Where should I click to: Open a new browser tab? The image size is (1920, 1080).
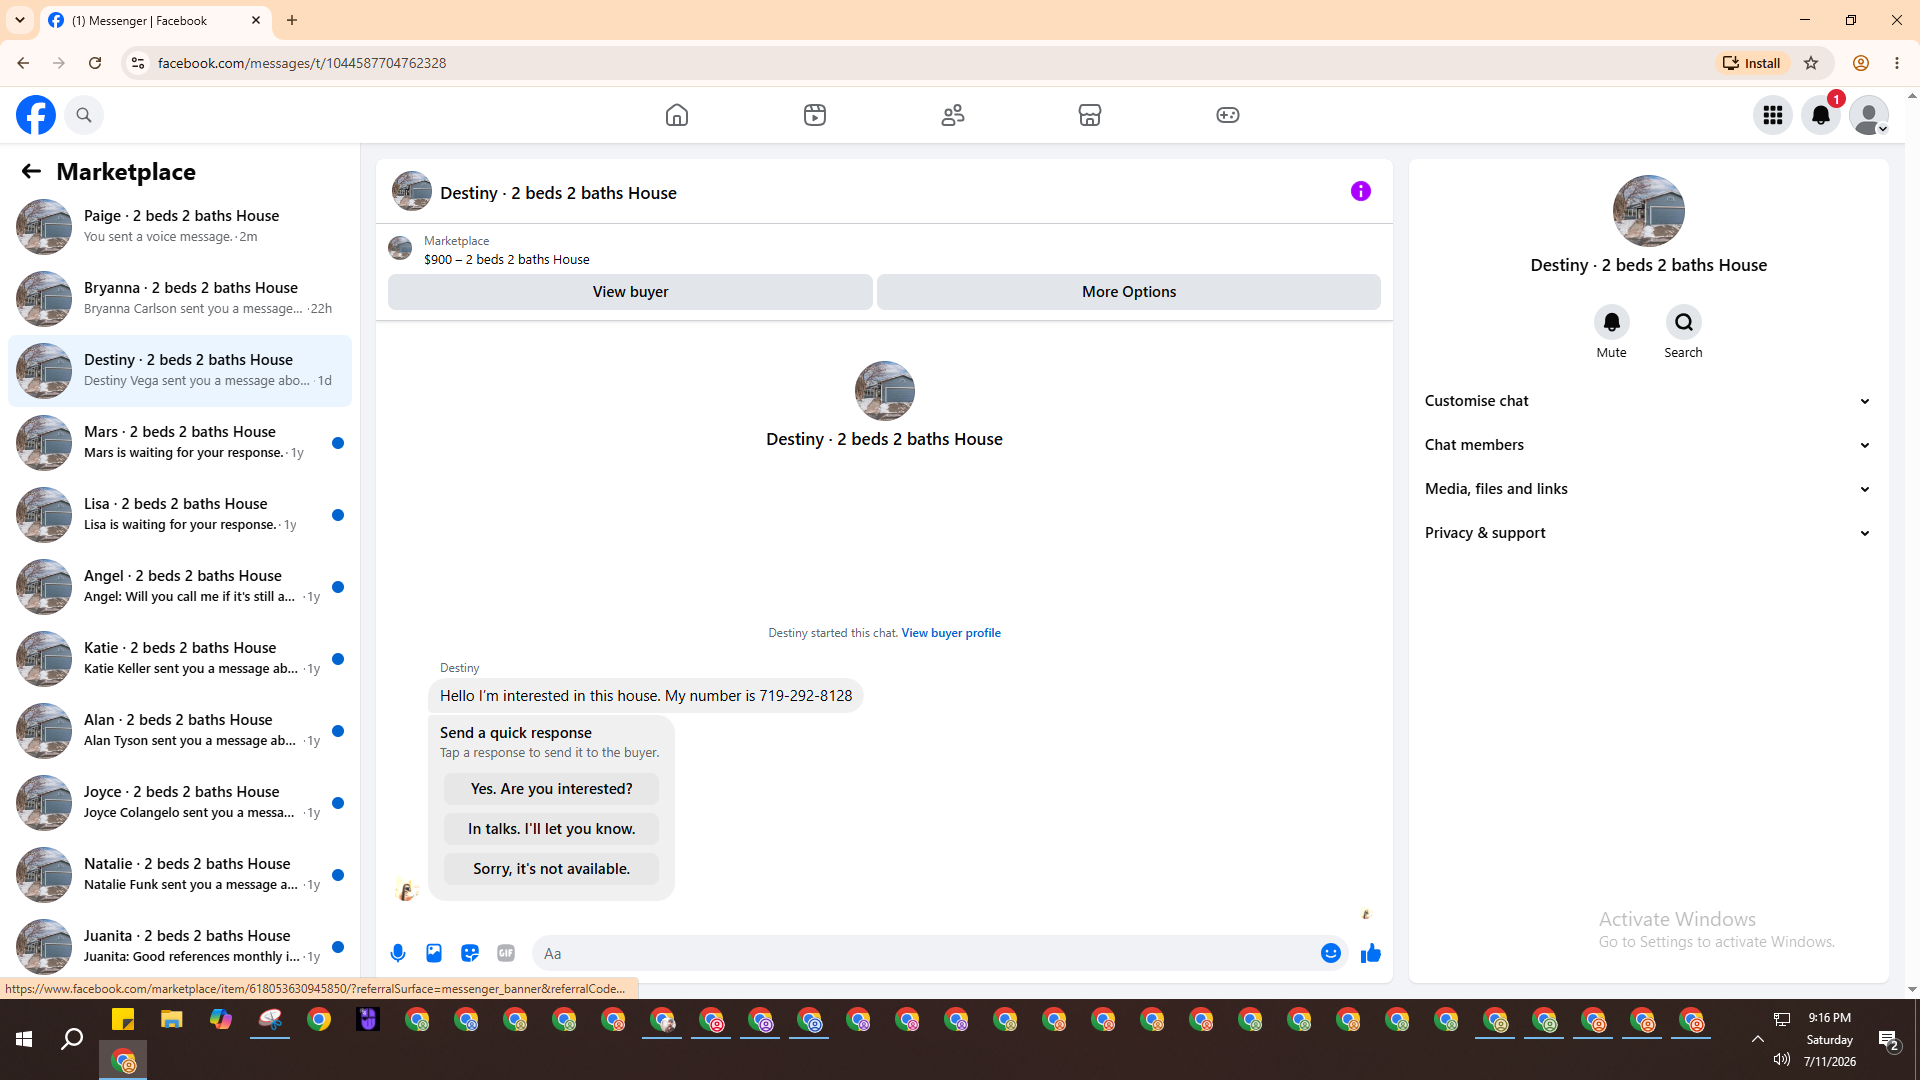click(x=292, y=20)
